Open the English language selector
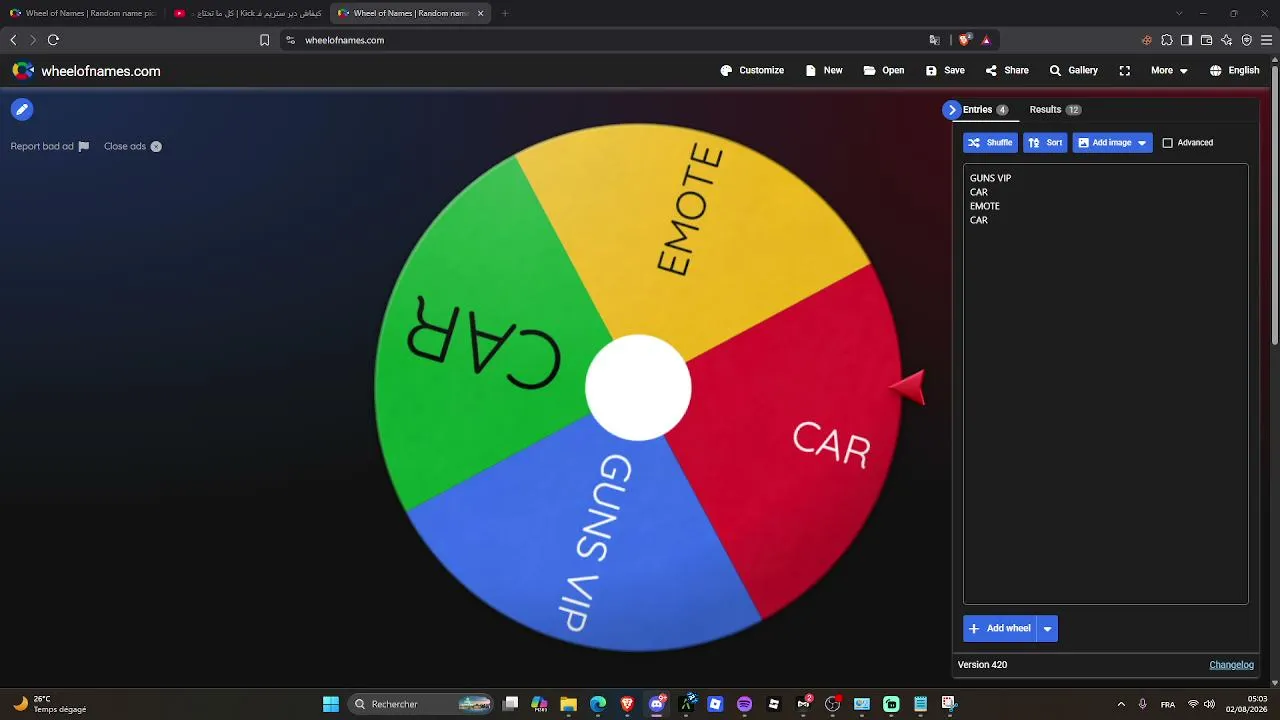This screenshot has width=1280, height=720. 1234,71
